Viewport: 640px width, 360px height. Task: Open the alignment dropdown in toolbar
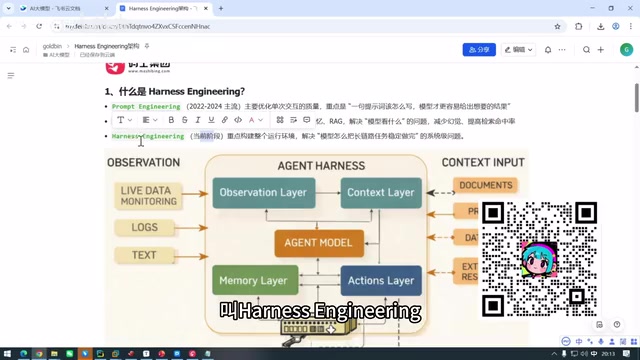pyautogui.click(x=150, y=120)
